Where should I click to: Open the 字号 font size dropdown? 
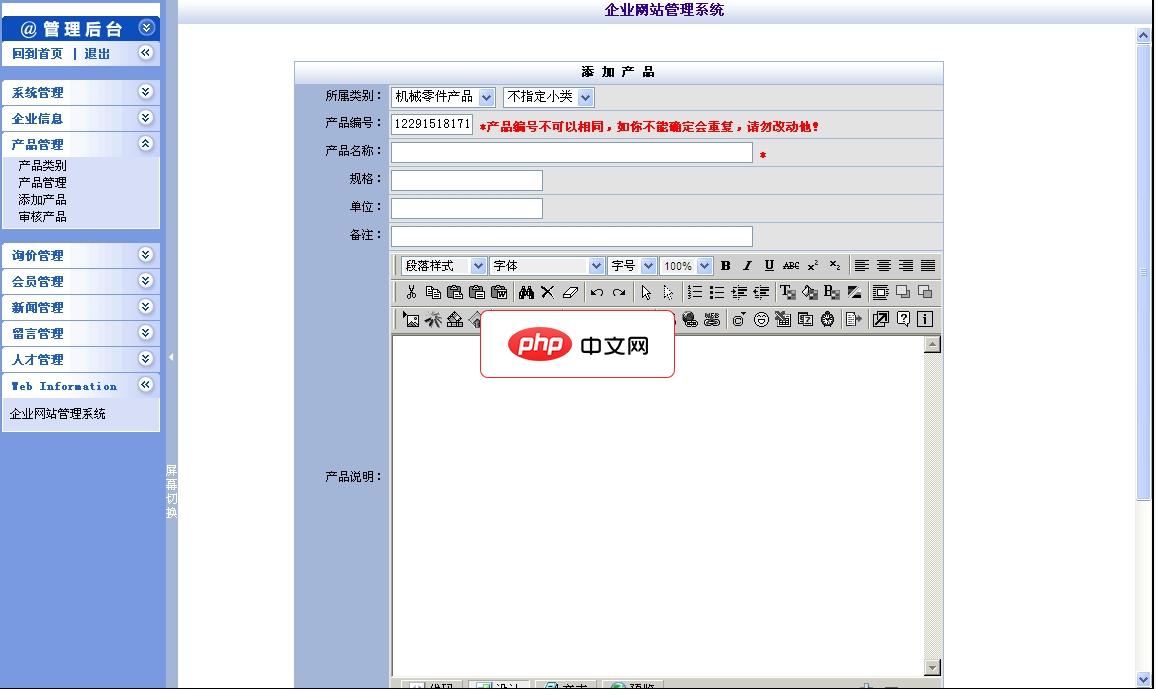(x=633, y=266)
